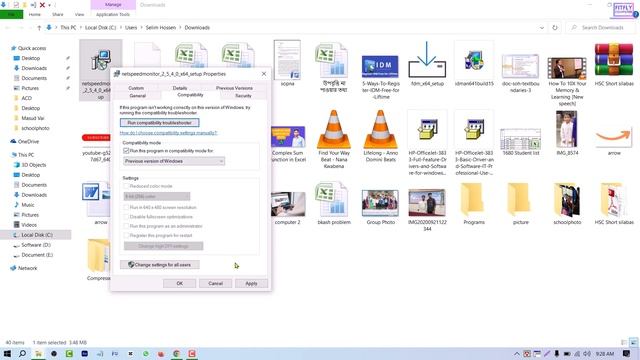Select the arrow Word document
This screenshot has height=360, width=640.
[x=96, y=199]
